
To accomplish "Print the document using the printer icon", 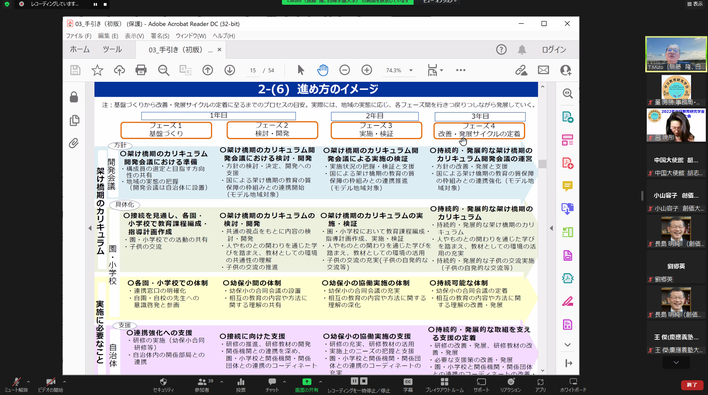I will (x=141, y=70).
